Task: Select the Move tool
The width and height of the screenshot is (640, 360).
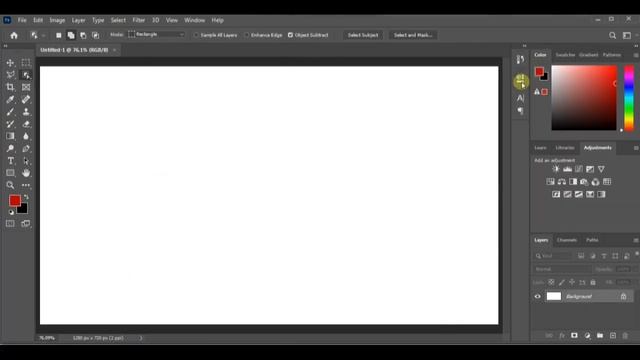Action: click(x=10, y=63)
